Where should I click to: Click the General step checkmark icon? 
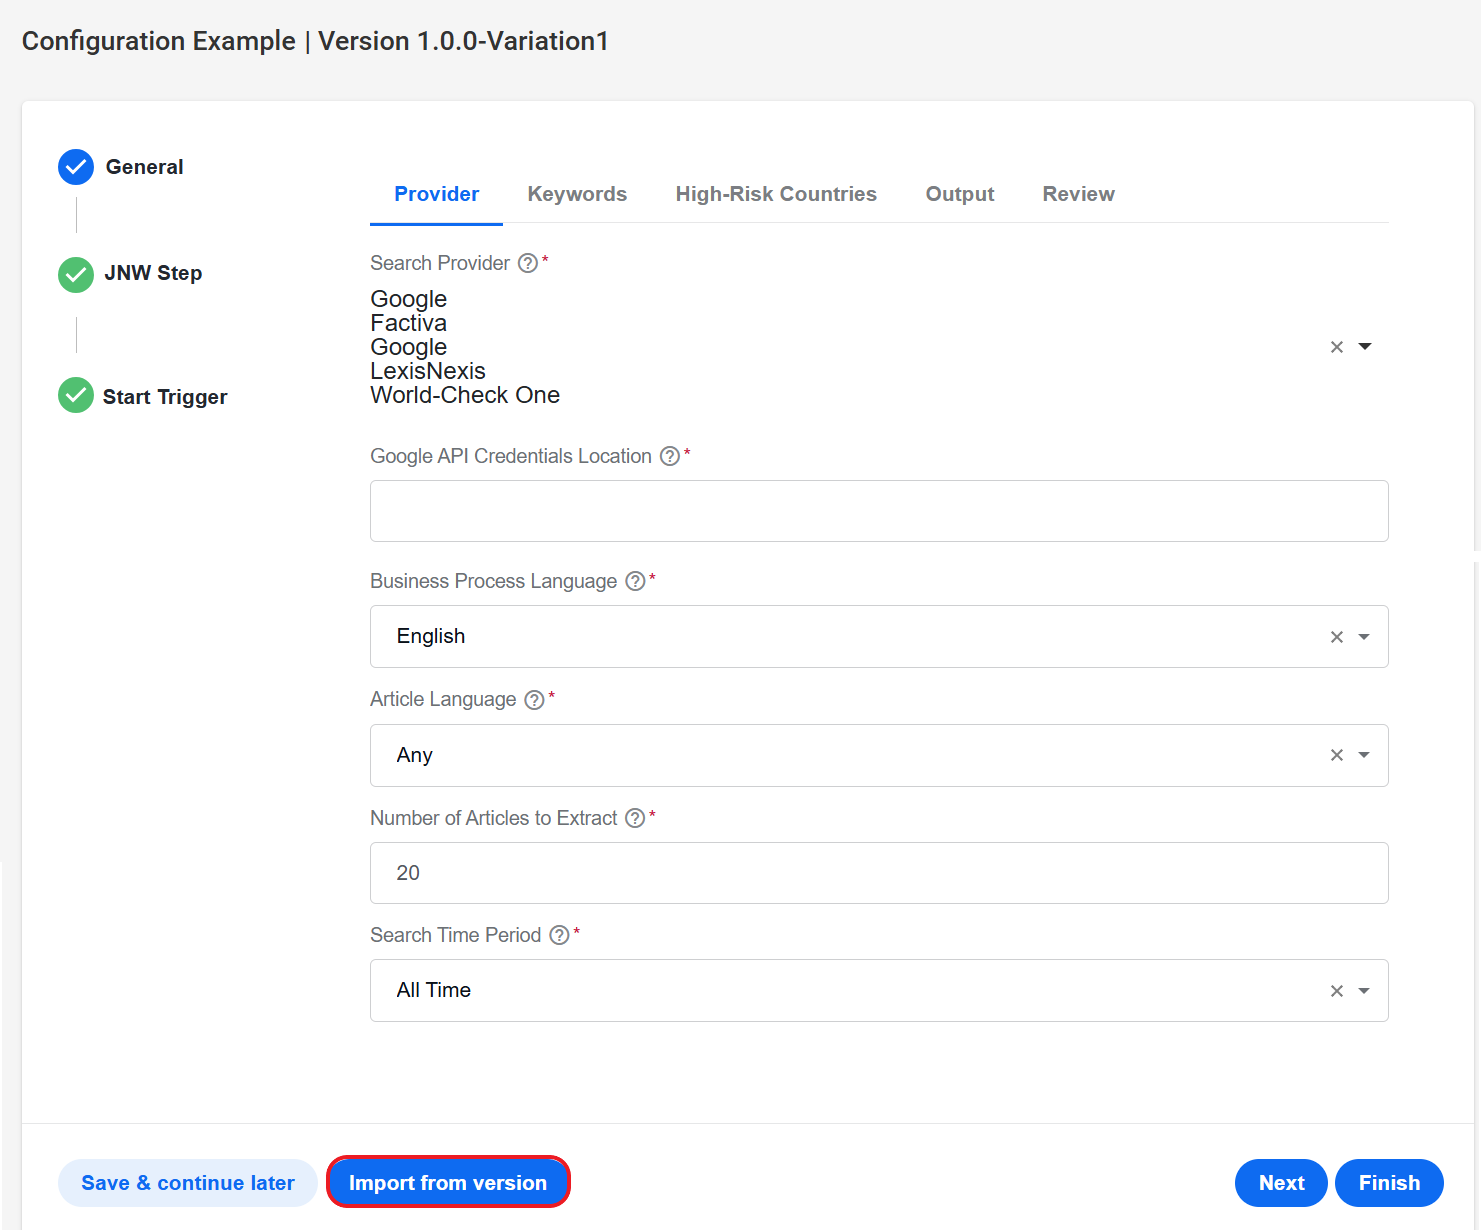[x=76, y=167]
